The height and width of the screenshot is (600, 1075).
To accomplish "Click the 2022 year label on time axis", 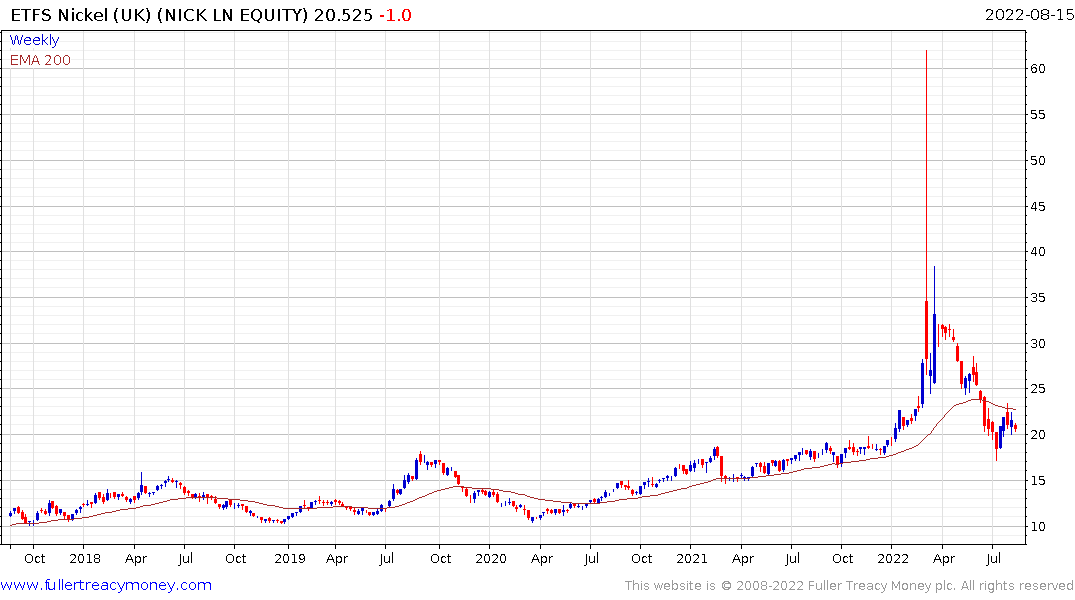I will click(893, 558).
